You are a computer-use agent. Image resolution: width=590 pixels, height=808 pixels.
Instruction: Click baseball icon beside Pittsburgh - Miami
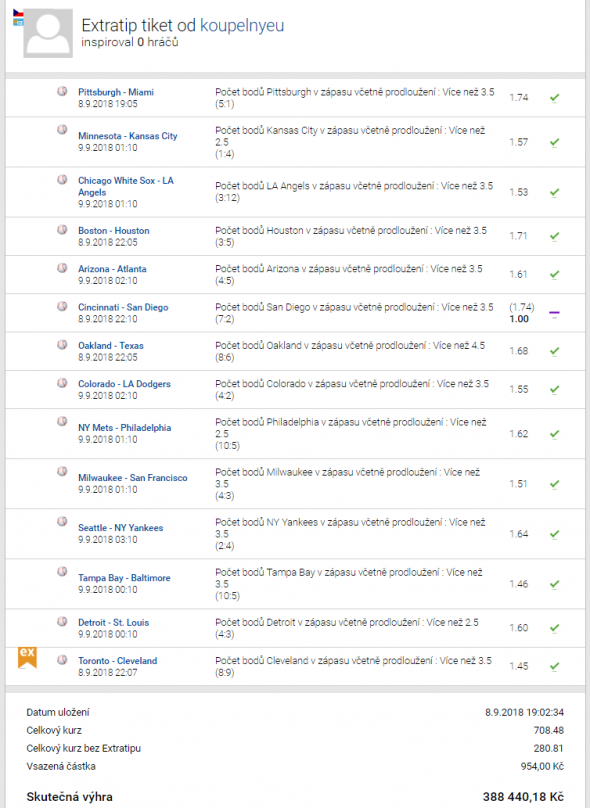pos(62,91)
